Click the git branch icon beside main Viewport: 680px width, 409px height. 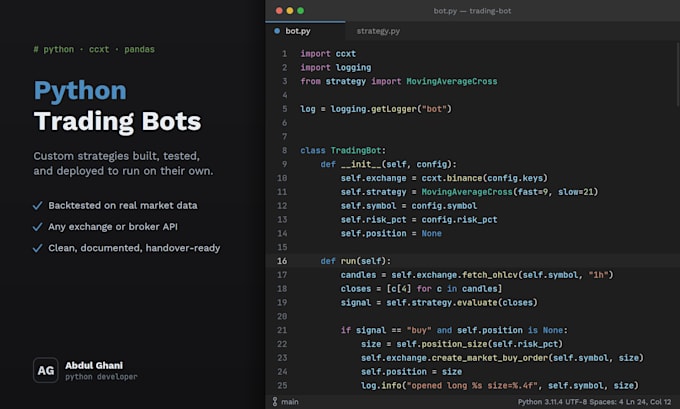pyautogui.click(x=275, y=402)
